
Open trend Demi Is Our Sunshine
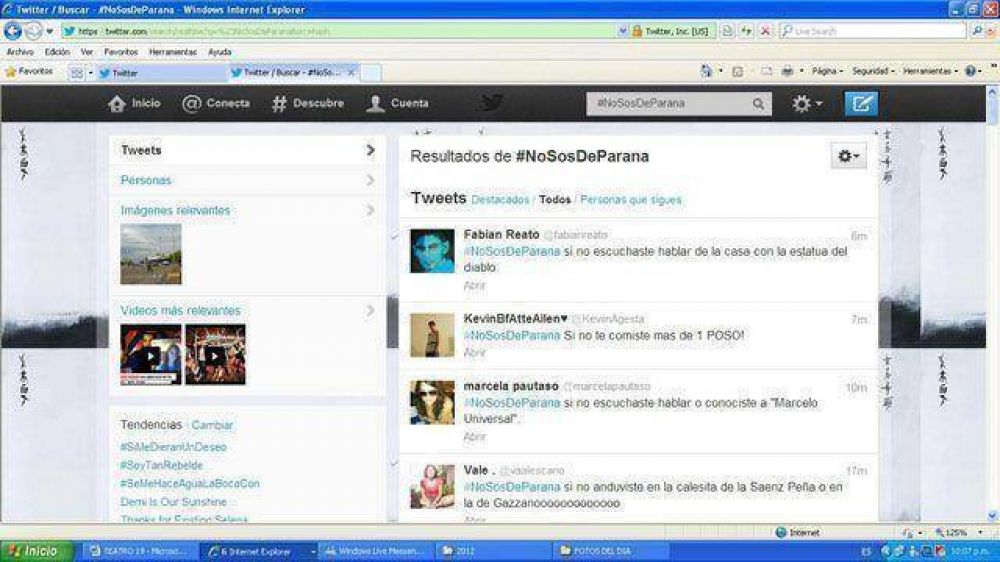[x=173, y=502]
